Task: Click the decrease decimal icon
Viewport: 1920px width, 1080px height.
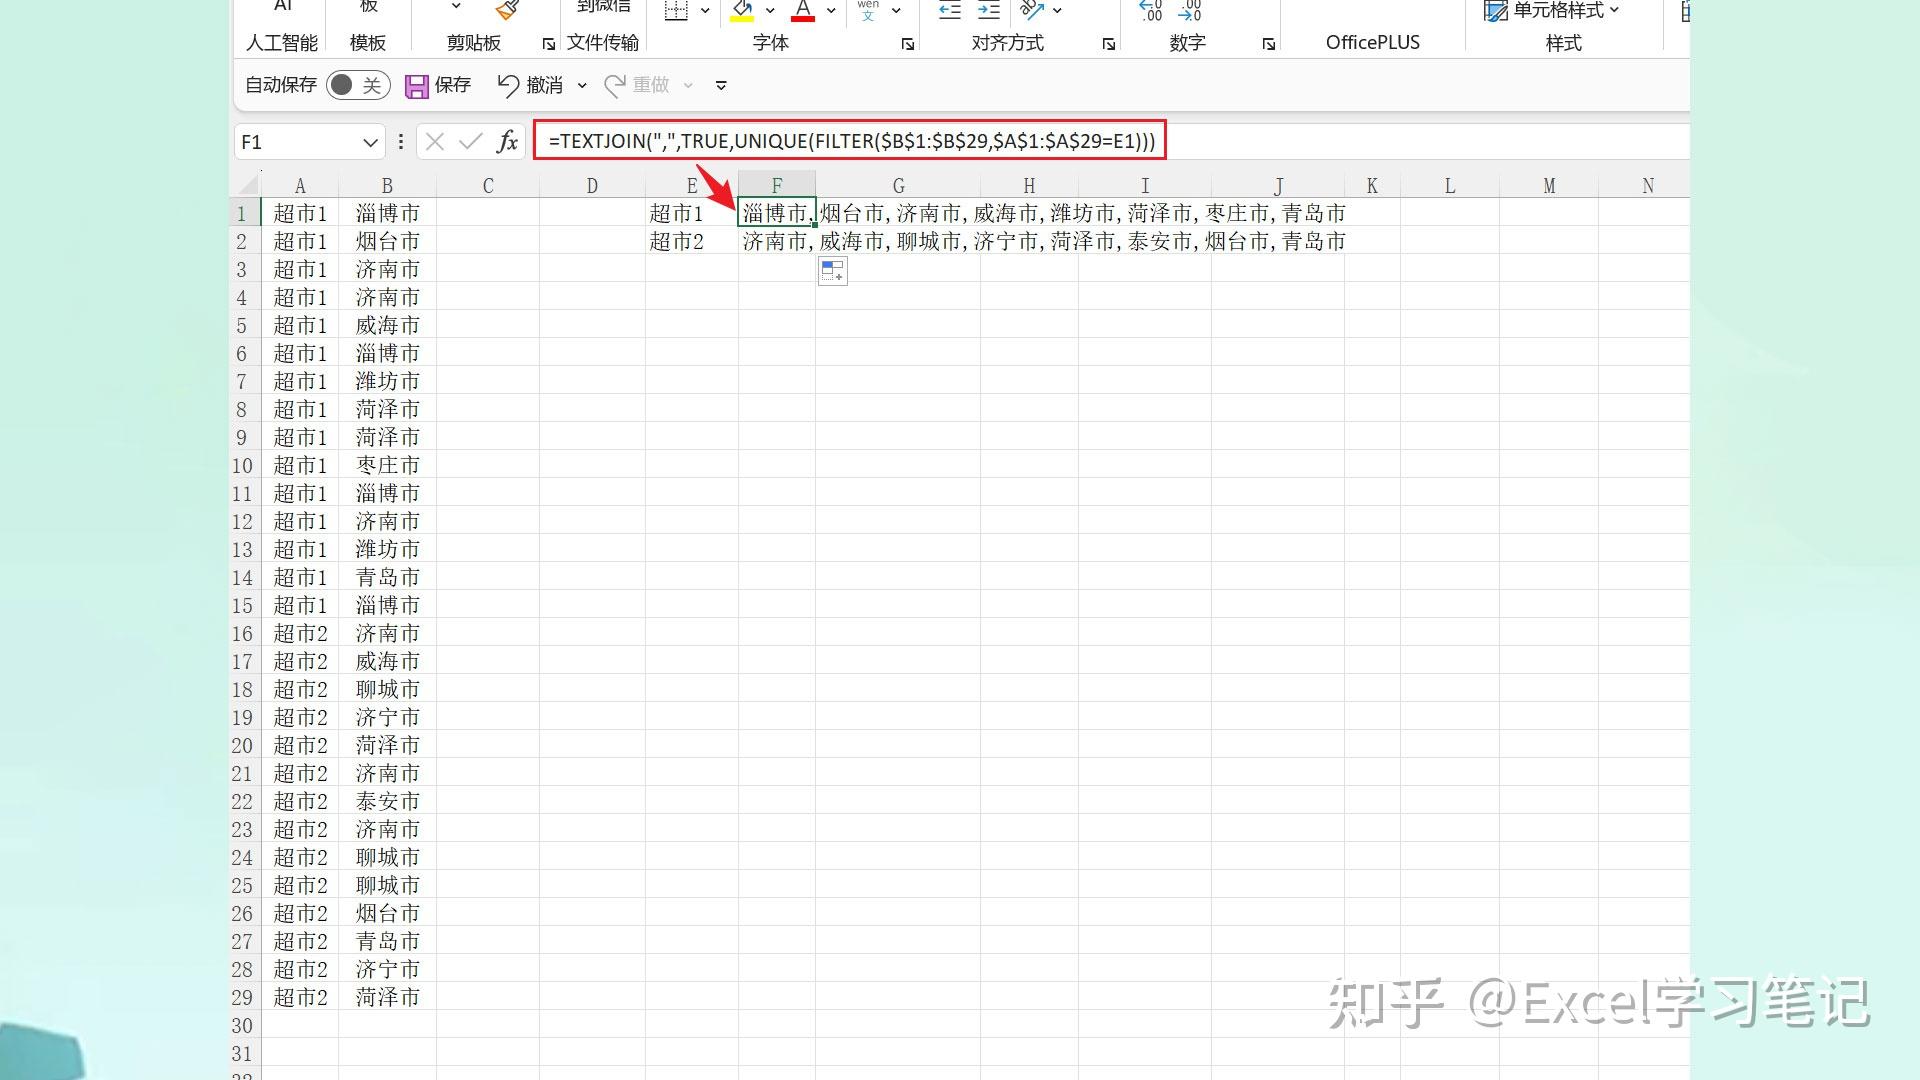Action: 1190,10
